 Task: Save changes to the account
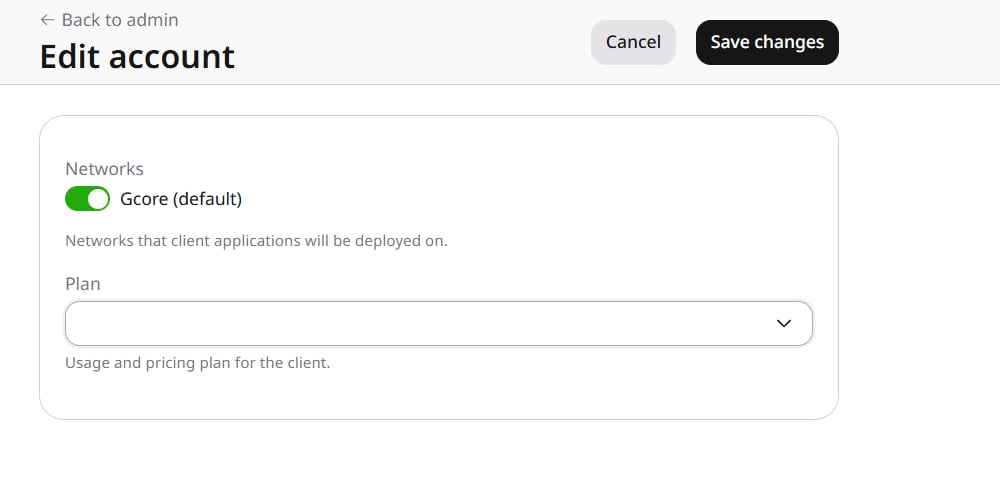[x=767, y=42]
